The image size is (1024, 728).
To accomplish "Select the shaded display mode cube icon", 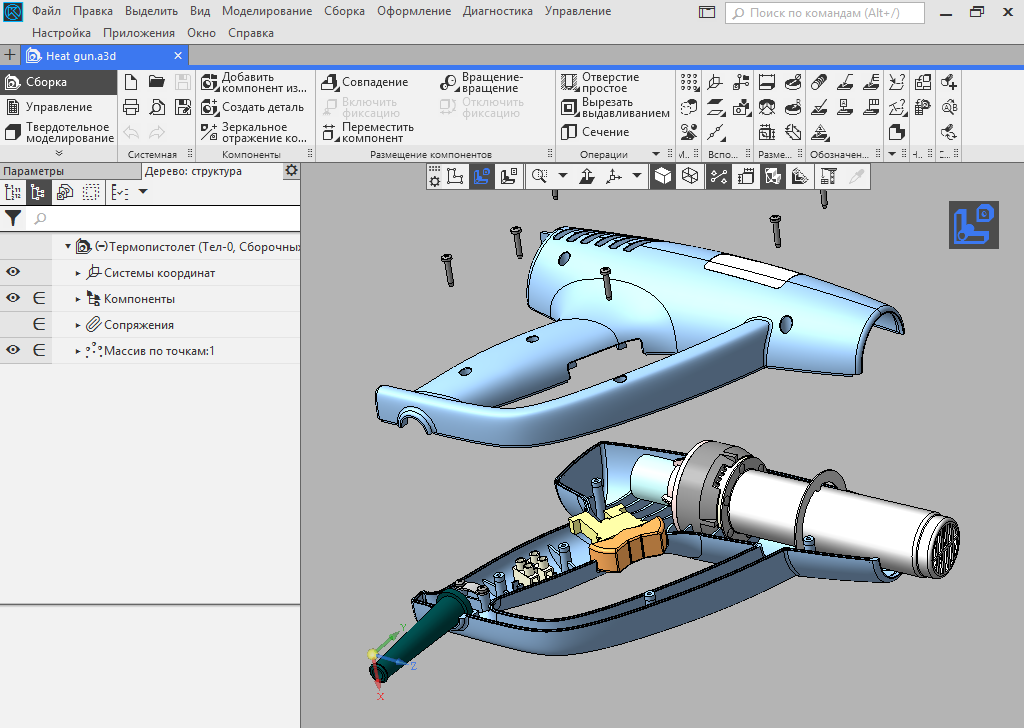I will coord(662,176).
